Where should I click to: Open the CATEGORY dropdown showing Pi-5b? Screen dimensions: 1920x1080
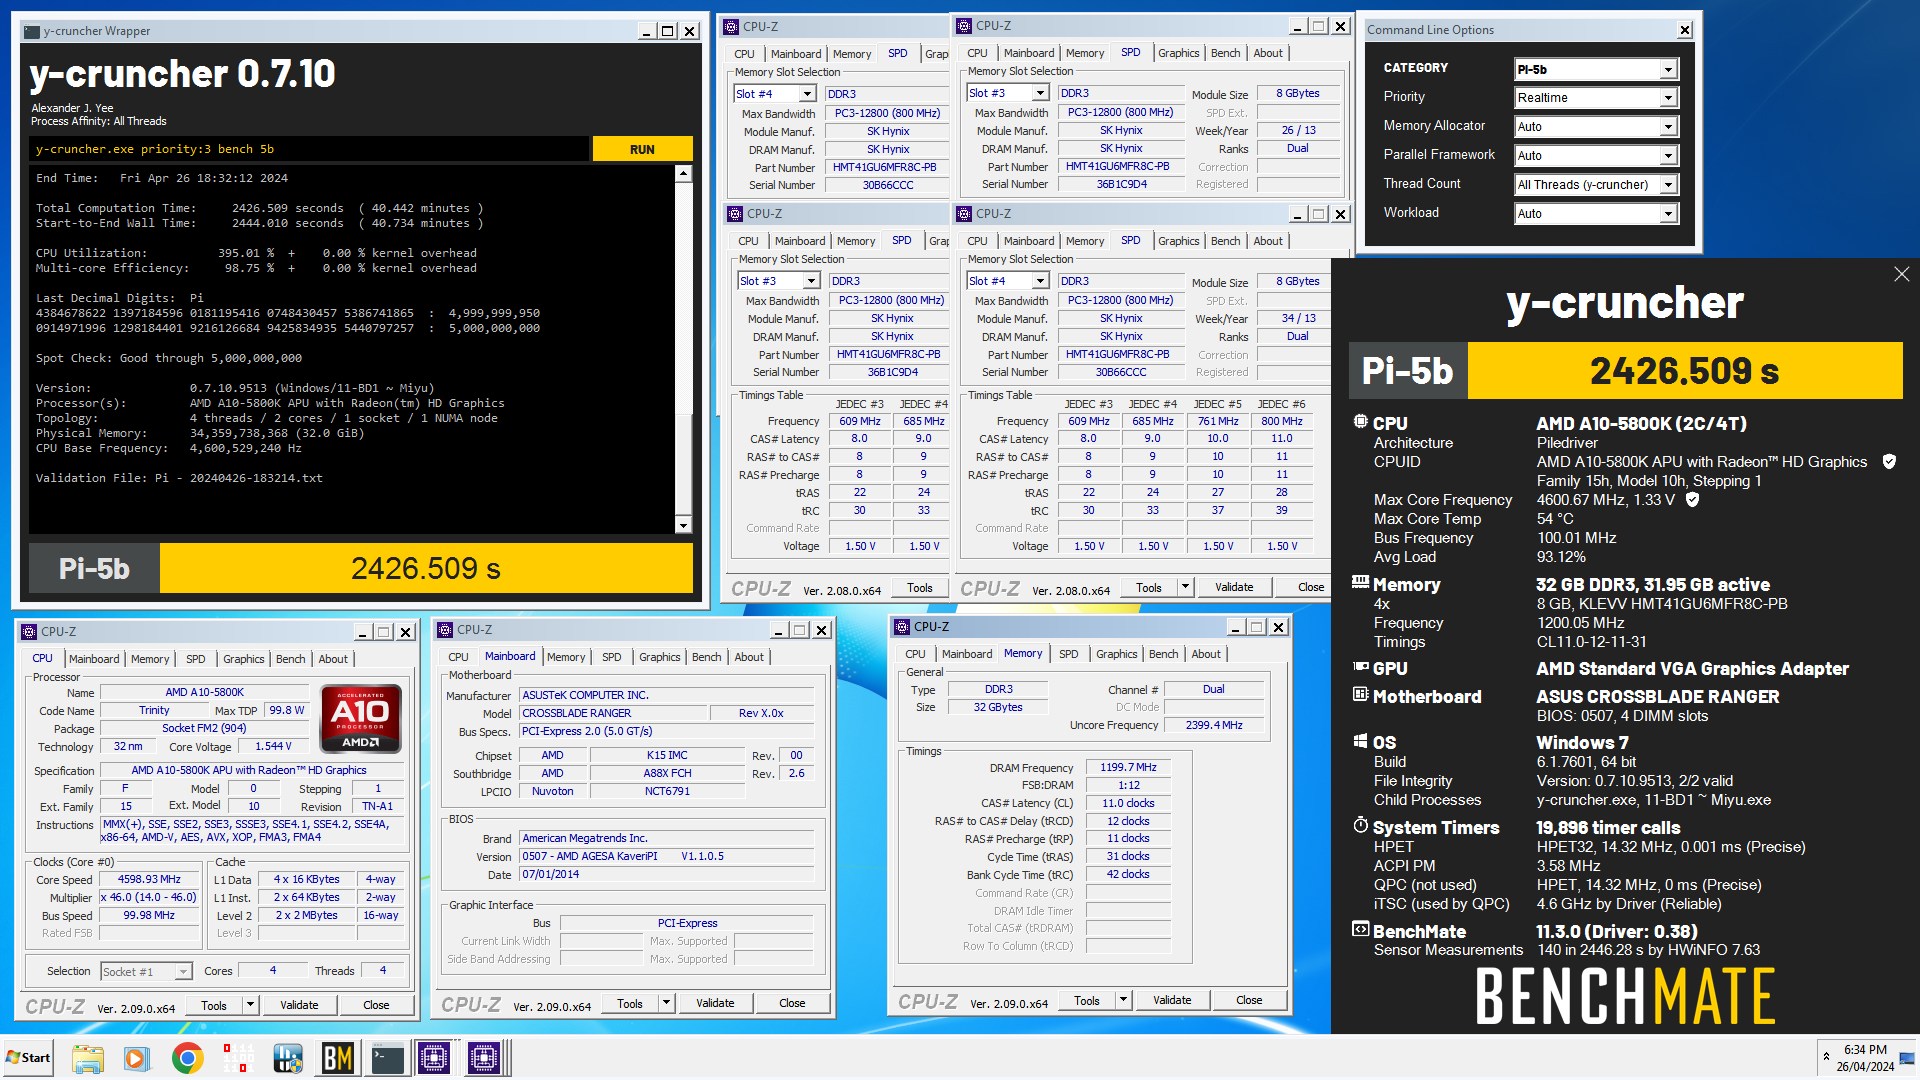click(1596, 69)
